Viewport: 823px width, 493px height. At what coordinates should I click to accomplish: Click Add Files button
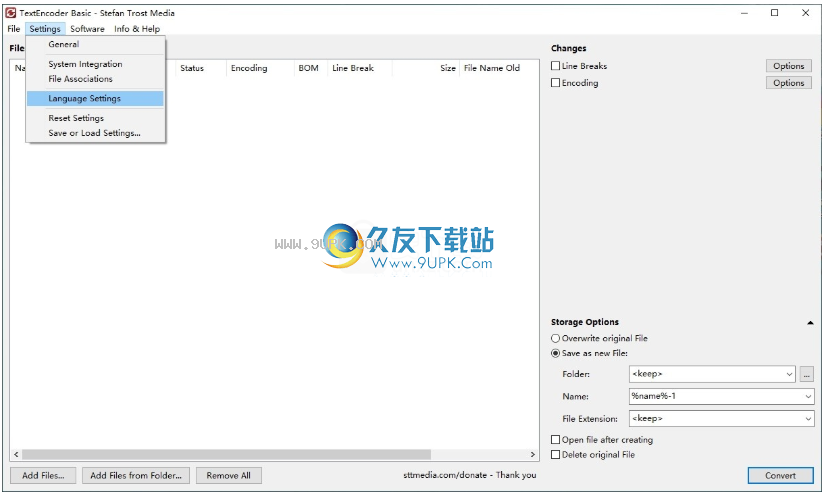click(43, 475)
